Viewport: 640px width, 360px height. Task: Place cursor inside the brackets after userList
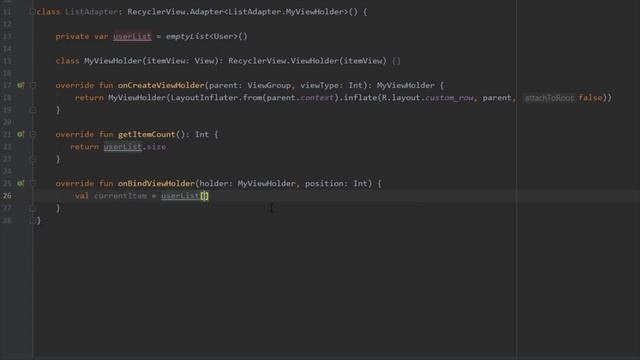204,196
